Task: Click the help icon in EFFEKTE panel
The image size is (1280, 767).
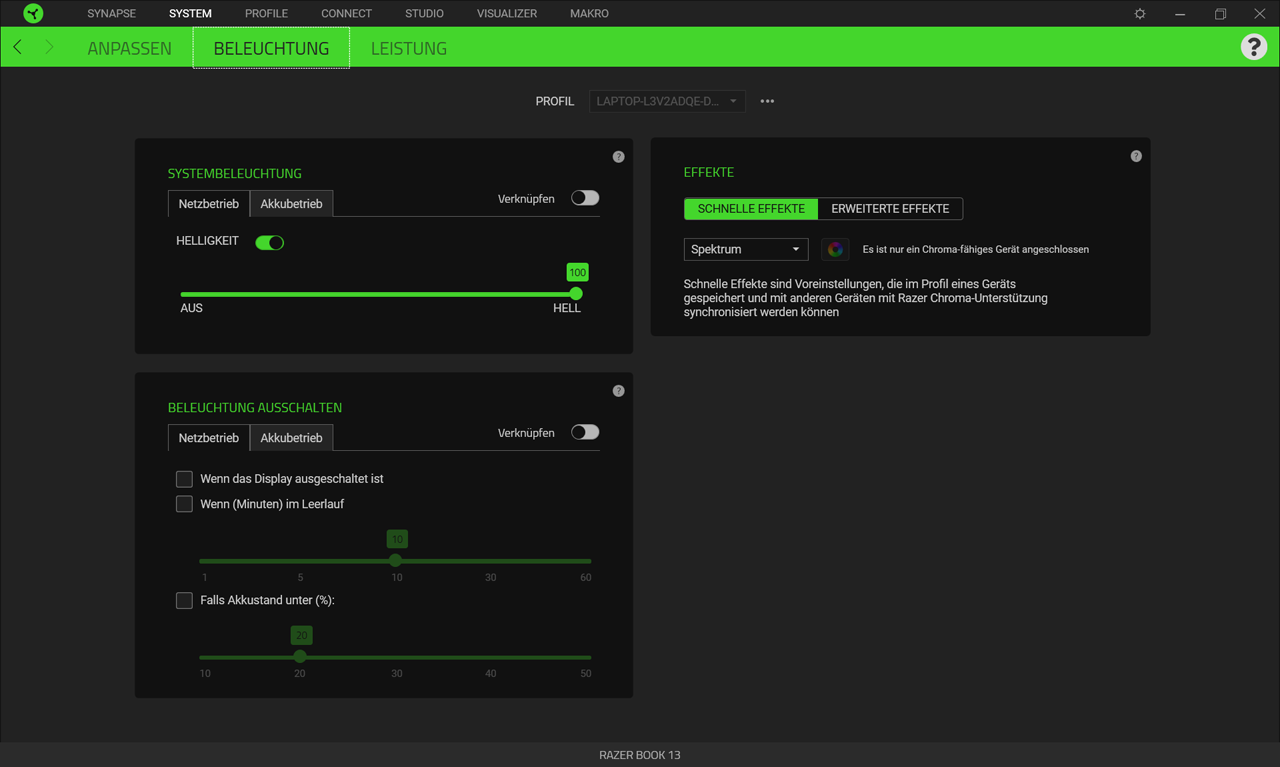Action: tap(1135, 156)
